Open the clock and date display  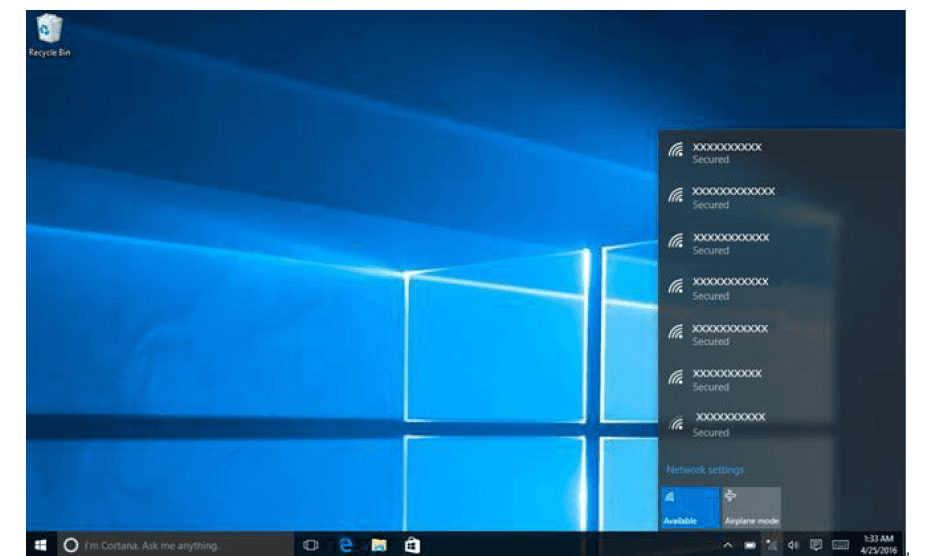(881, 545)
